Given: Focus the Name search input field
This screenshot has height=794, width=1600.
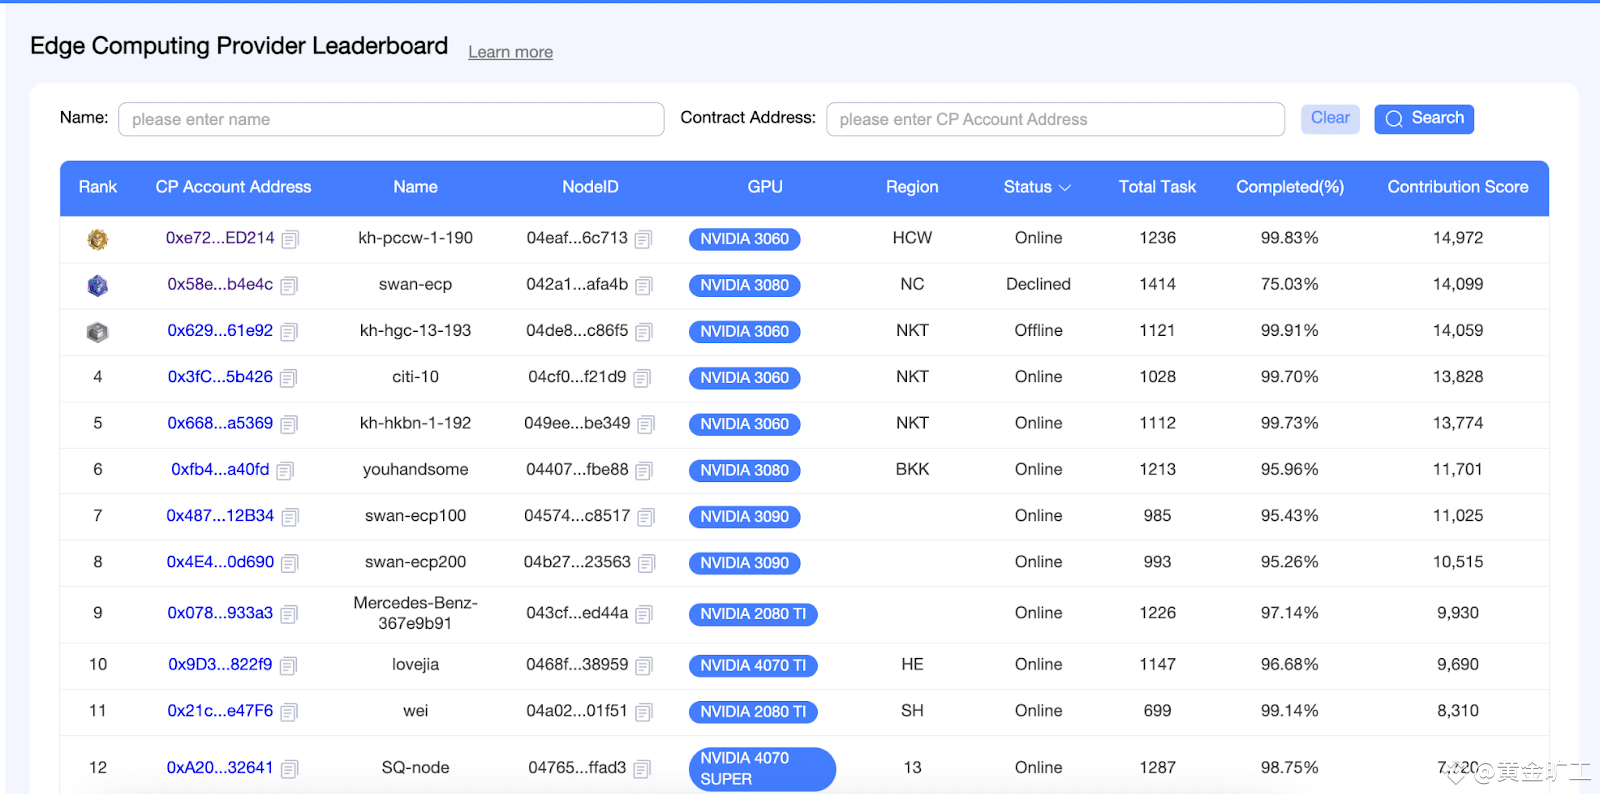Looking at the screenshot, I should tap(391, 119).
